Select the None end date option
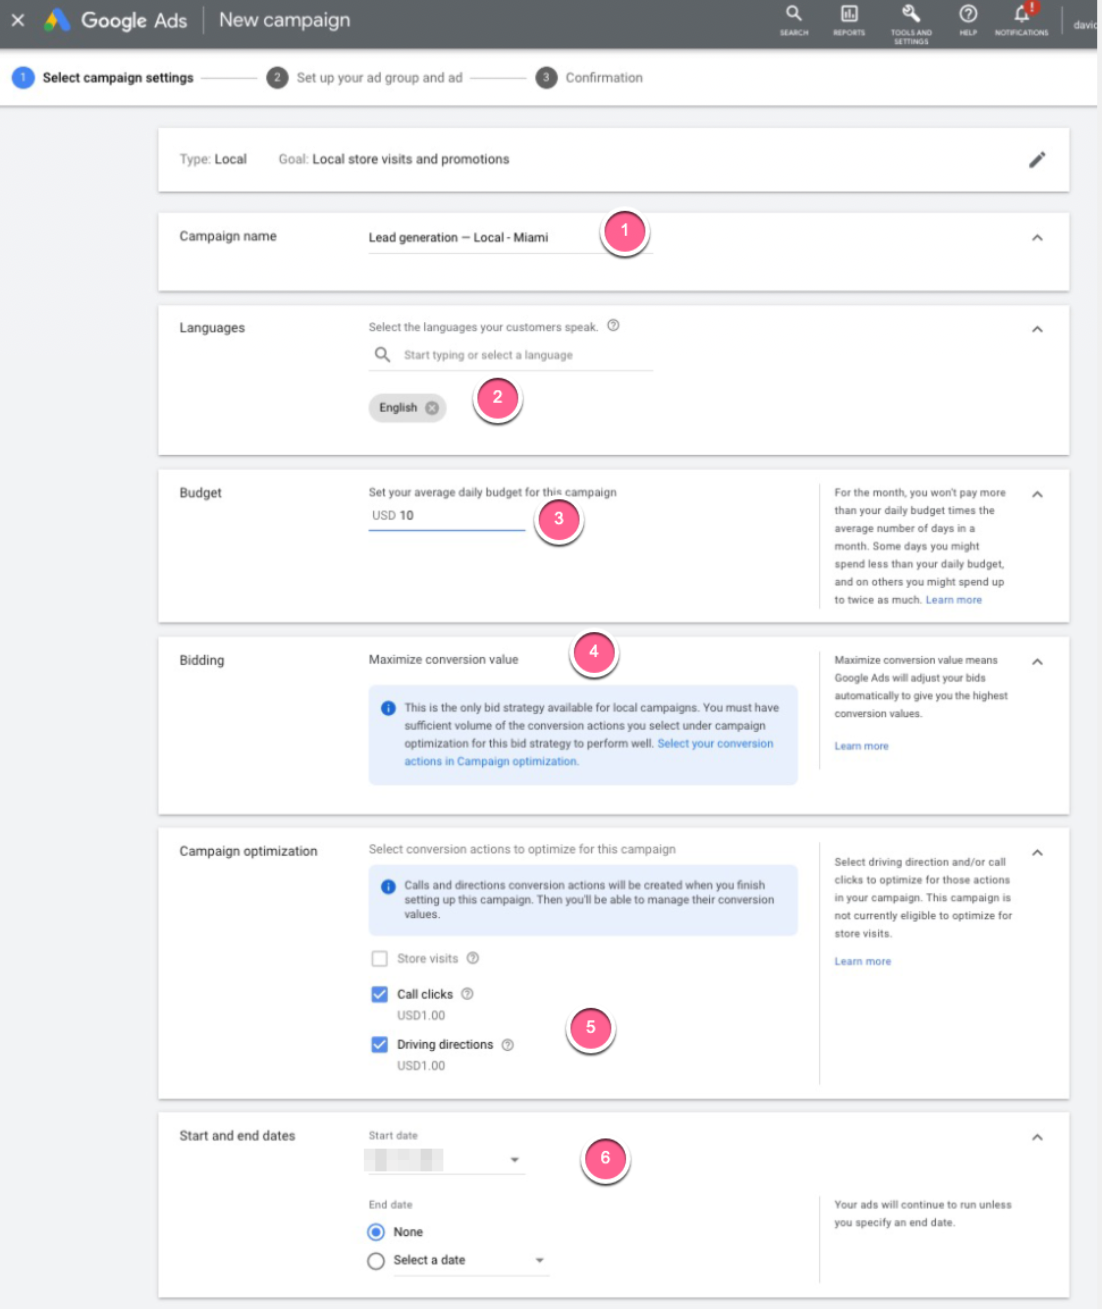 (x=376, y=1232)
